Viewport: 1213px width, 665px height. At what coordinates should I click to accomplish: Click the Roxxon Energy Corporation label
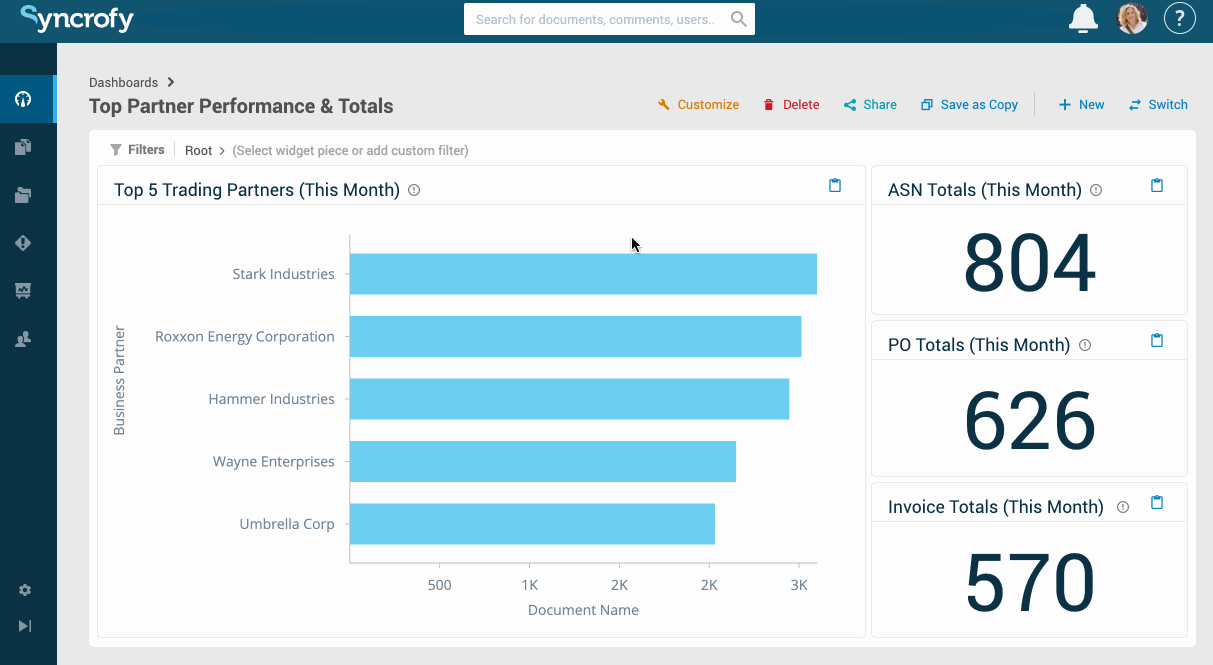point(245,337)
